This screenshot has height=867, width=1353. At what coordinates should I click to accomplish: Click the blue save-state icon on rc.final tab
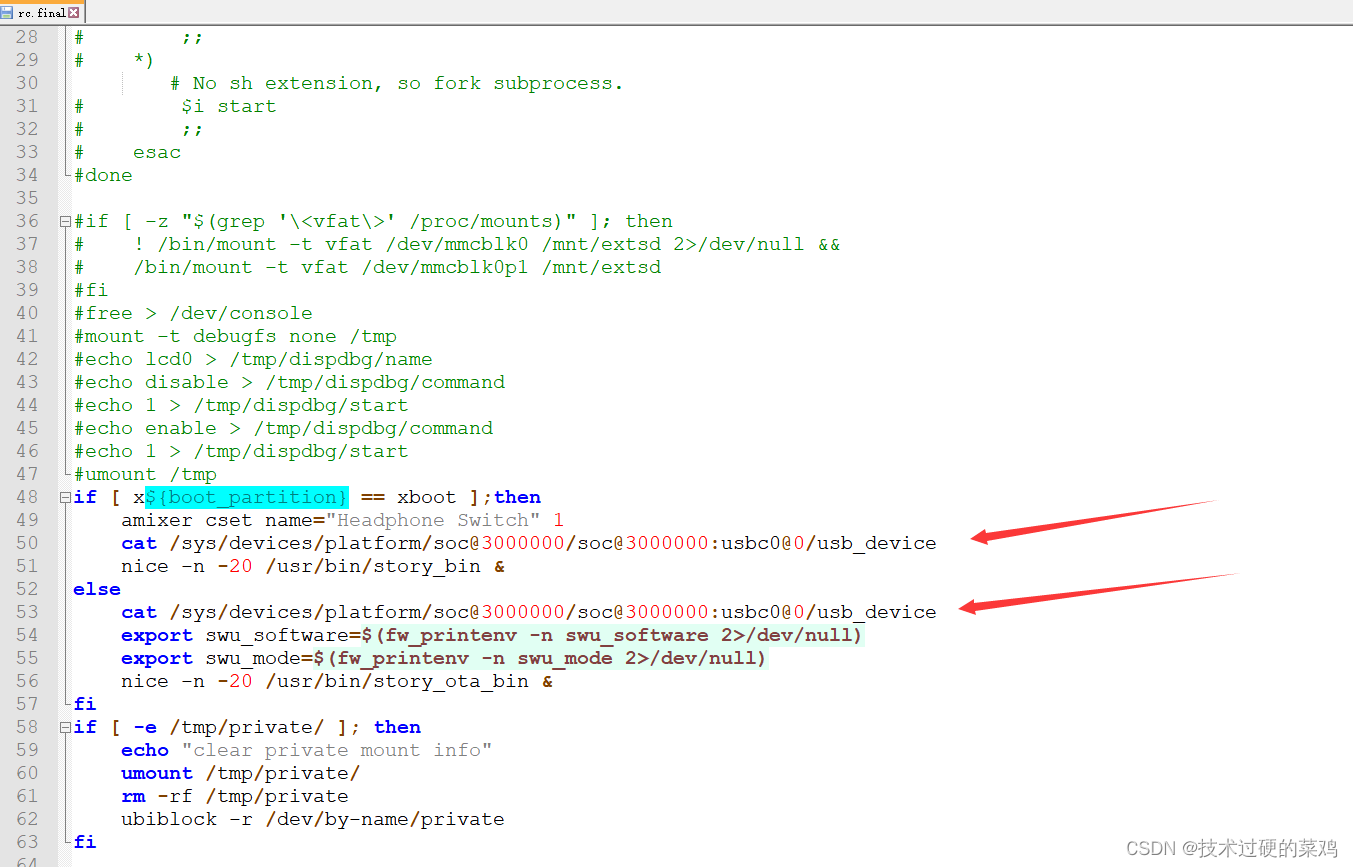8,12
